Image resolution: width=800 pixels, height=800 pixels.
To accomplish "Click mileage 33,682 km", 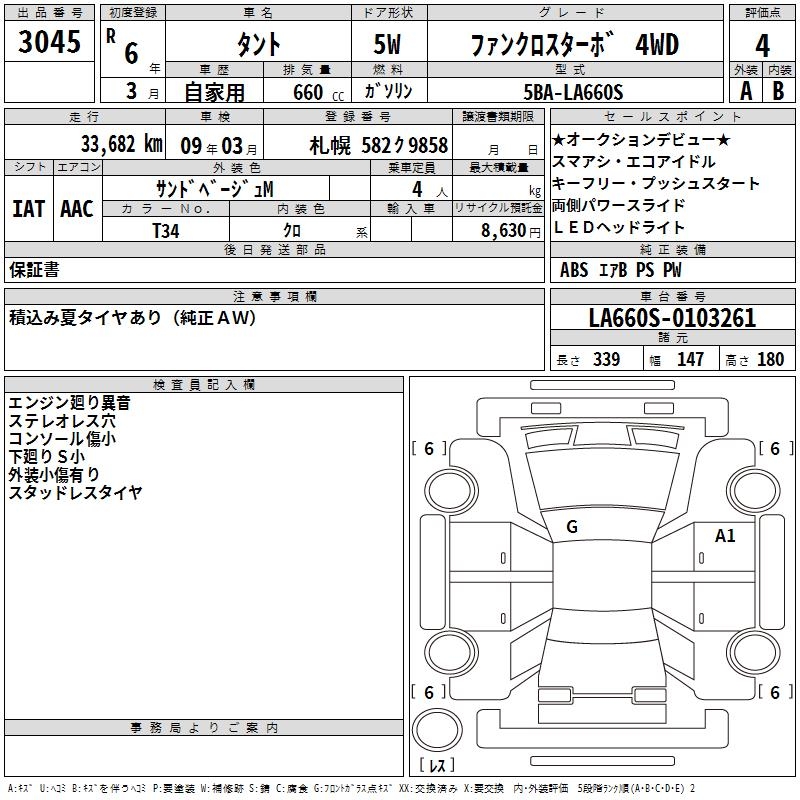I will pyautogui.click(x=121, y=144).
